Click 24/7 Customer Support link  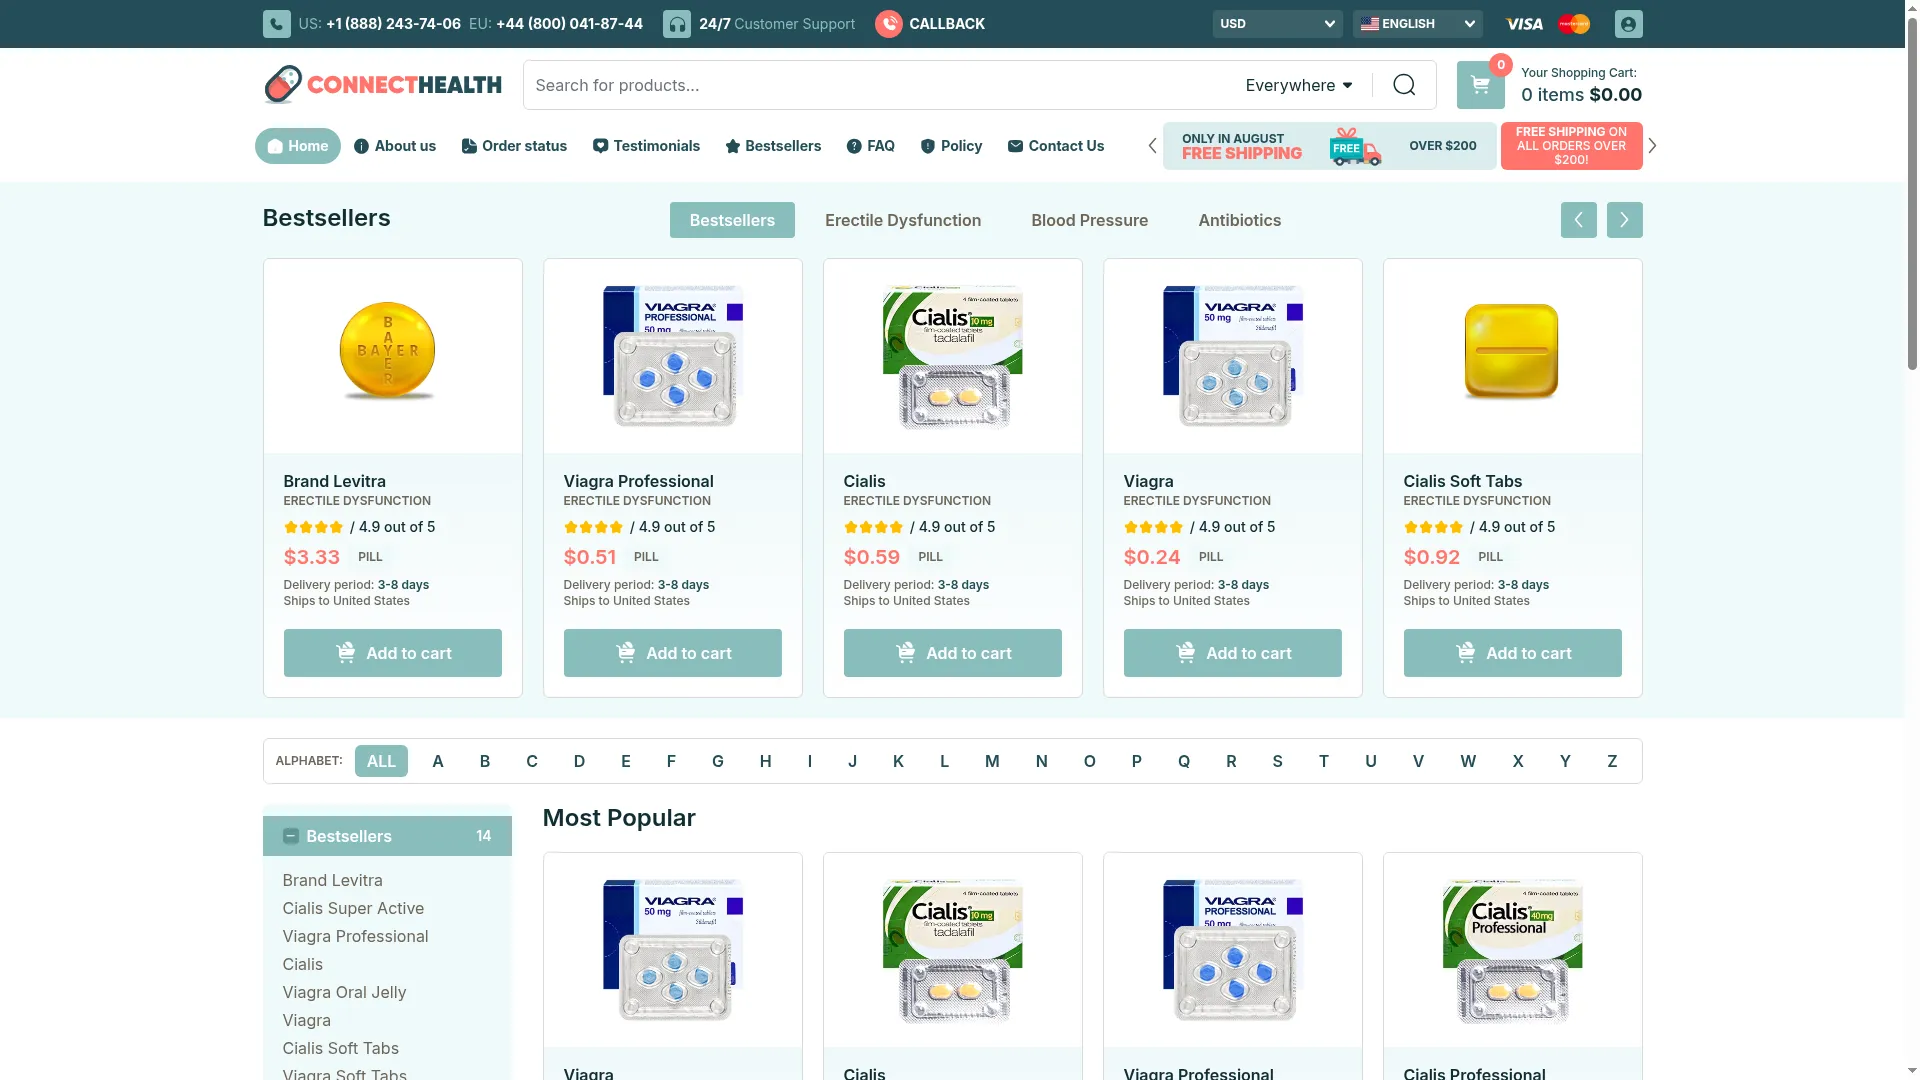coord(777,24)
